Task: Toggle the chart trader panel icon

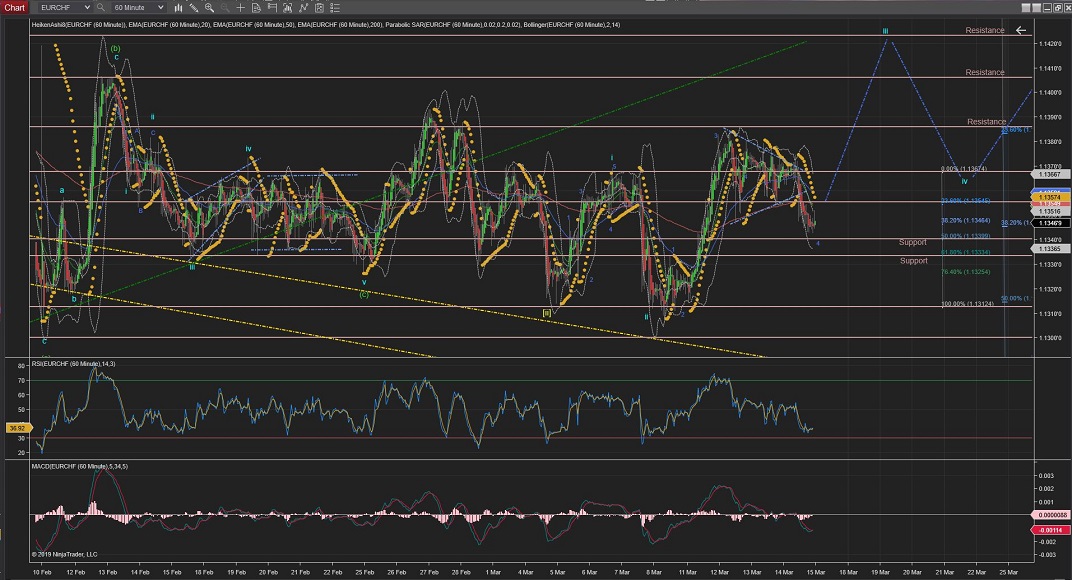Action: click(x=271, y=8)
